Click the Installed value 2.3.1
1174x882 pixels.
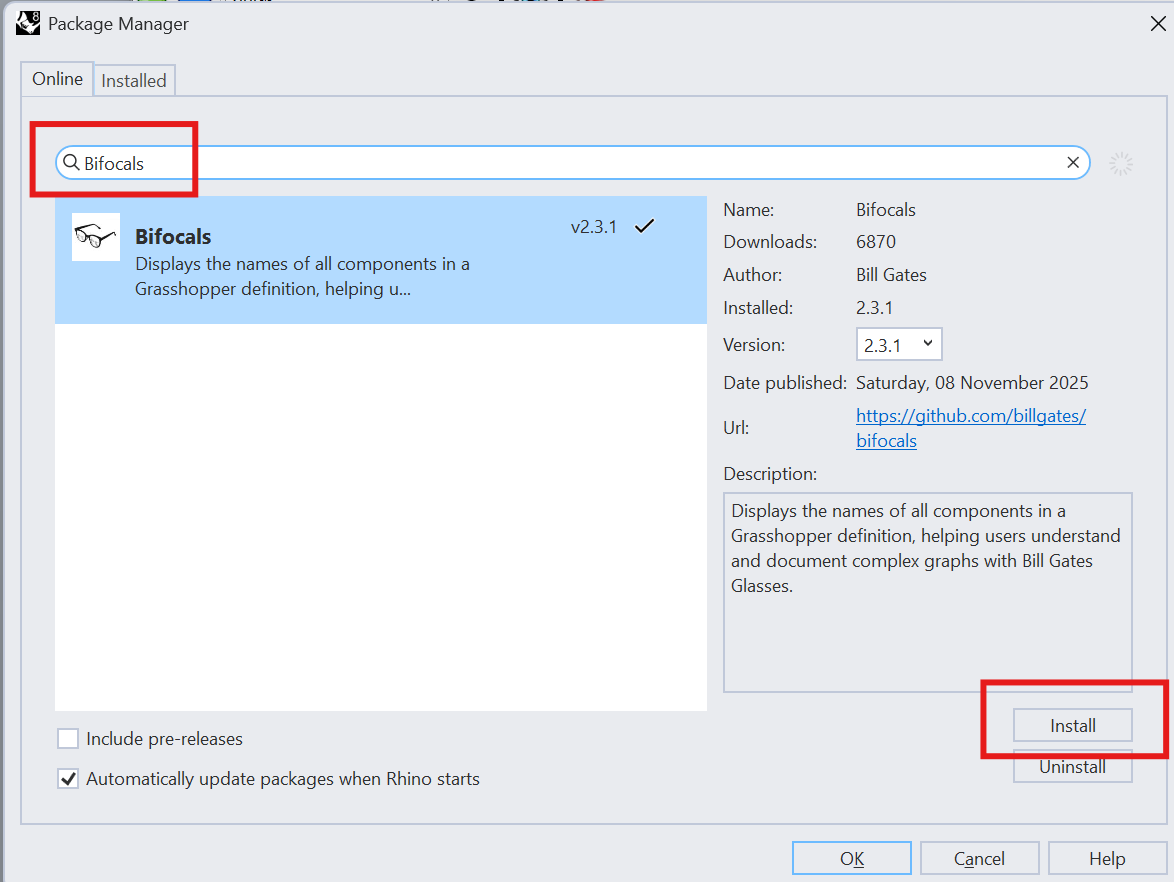tap(875, 308)
